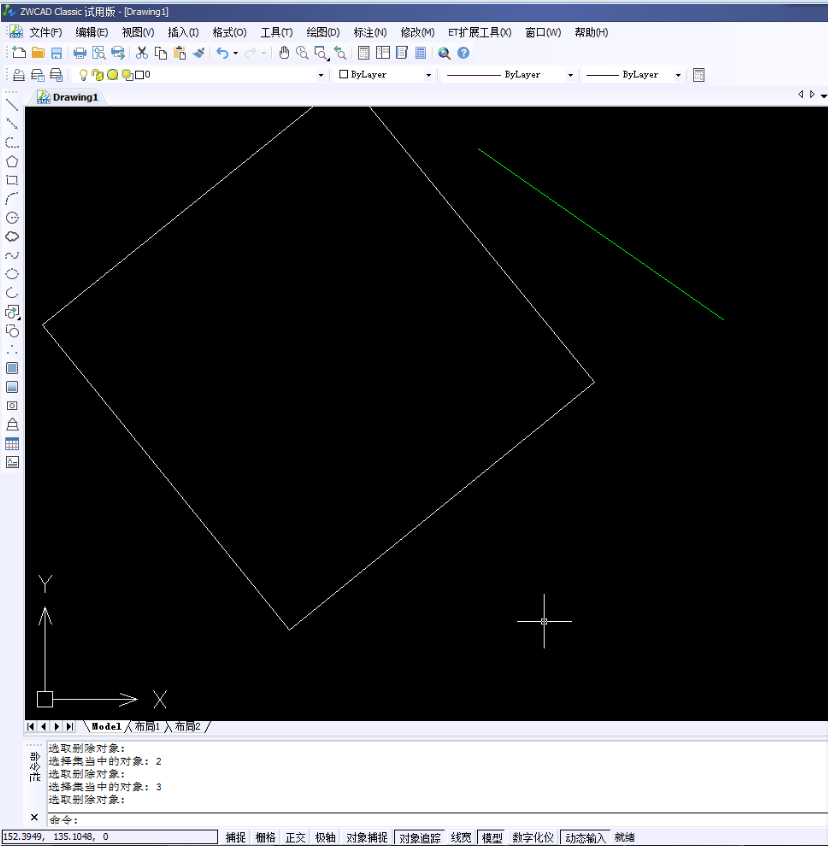Open the Table insert tool

point(12,444)
